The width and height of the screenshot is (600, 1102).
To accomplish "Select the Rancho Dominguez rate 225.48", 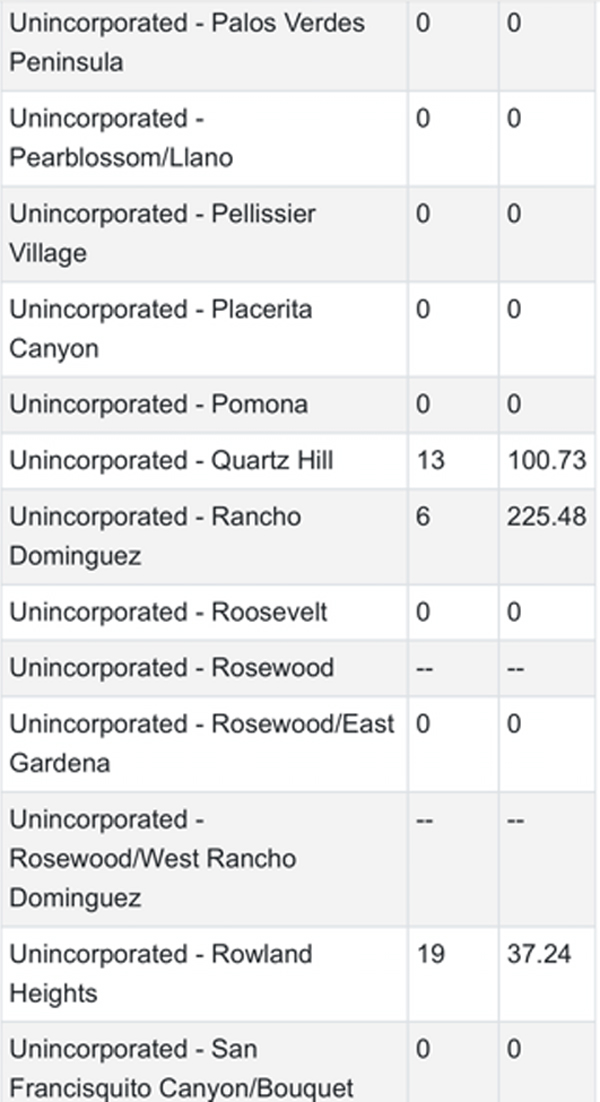I will [547, 517].
